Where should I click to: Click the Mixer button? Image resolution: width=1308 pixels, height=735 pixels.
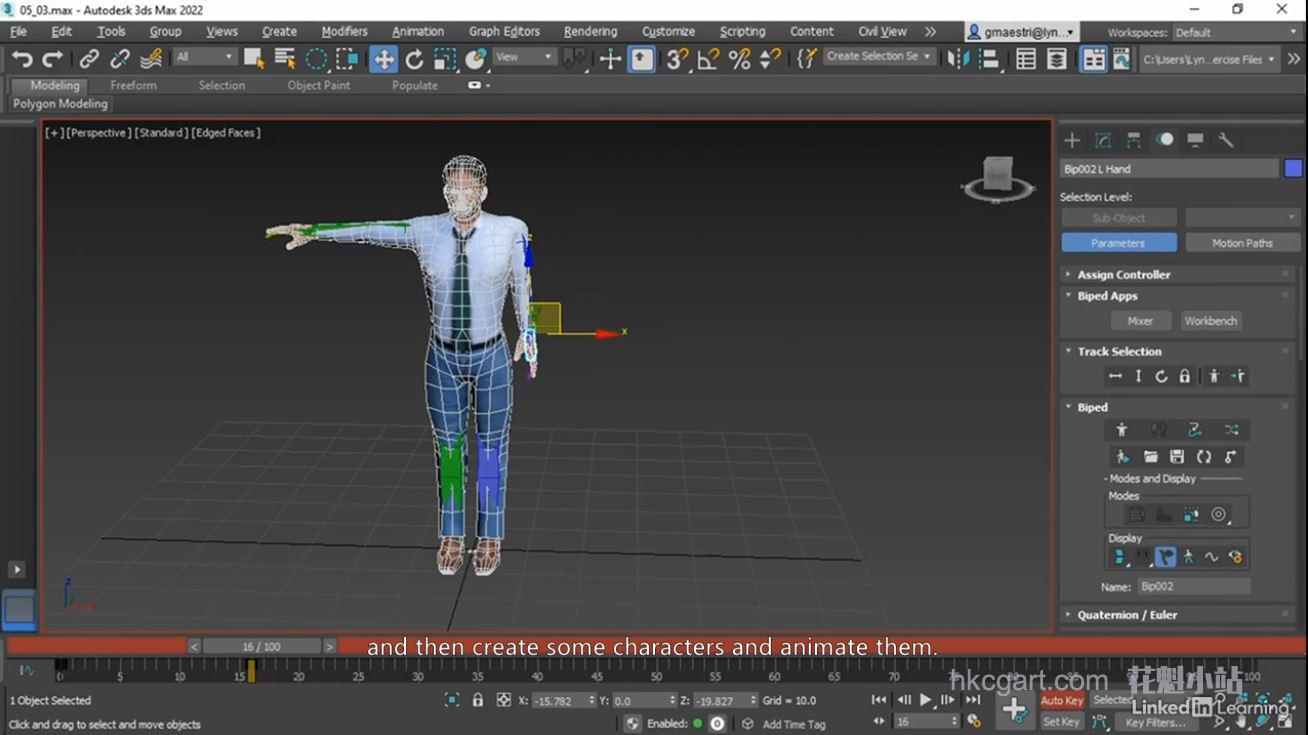[x=1140, y=321]
